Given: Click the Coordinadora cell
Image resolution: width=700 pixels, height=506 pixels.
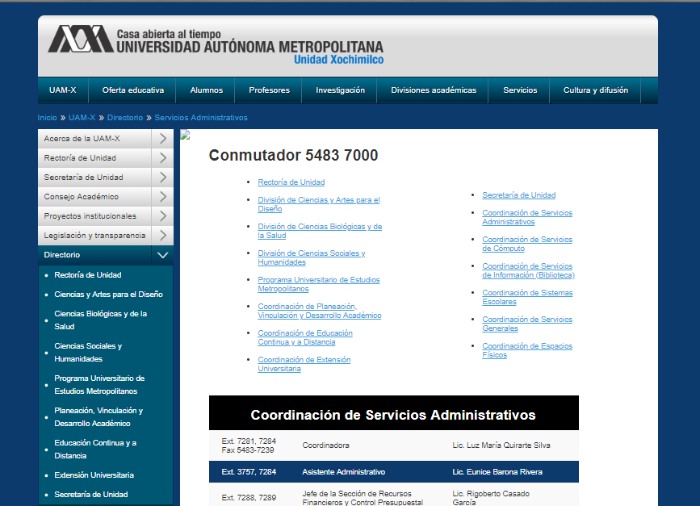Looking at the screenshot, I should coord(325,445).
